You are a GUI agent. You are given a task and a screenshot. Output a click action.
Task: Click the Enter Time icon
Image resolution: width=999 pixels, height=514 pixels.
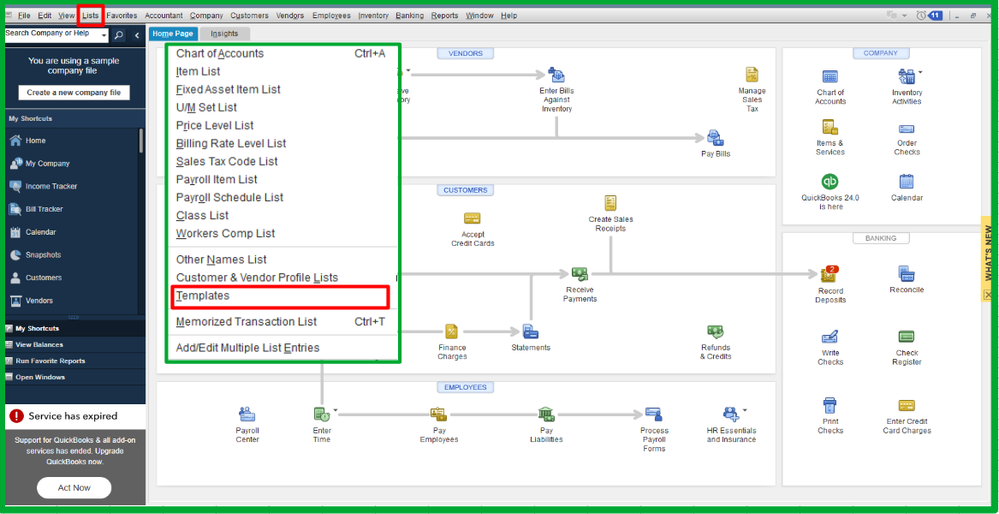[x=321, y=415]
